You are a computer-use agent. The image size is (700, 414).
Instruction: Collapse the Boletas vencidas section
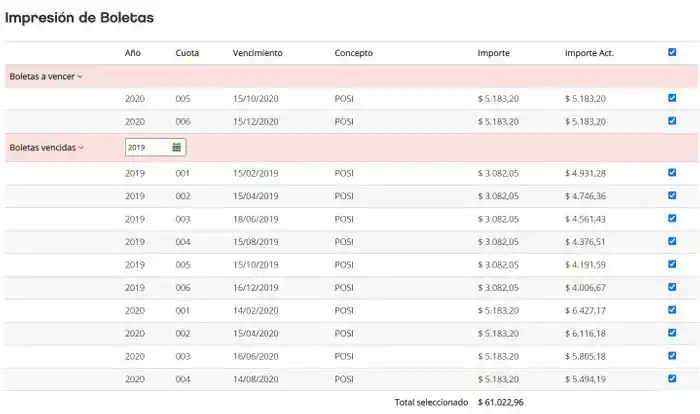pos(46,148)
